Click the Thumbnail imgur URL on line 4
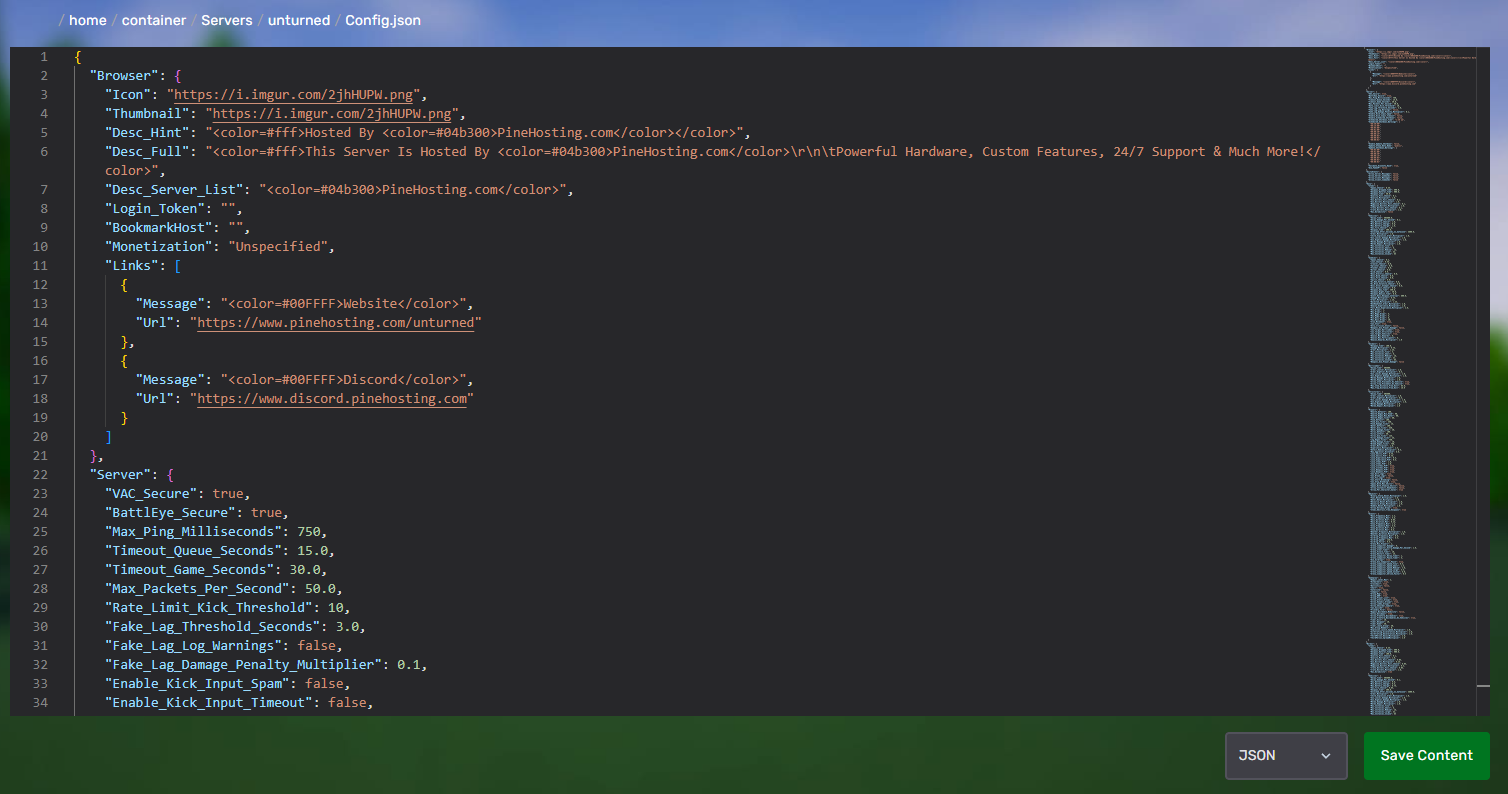This screenshot has width=1508, height=794. point(334,114)
